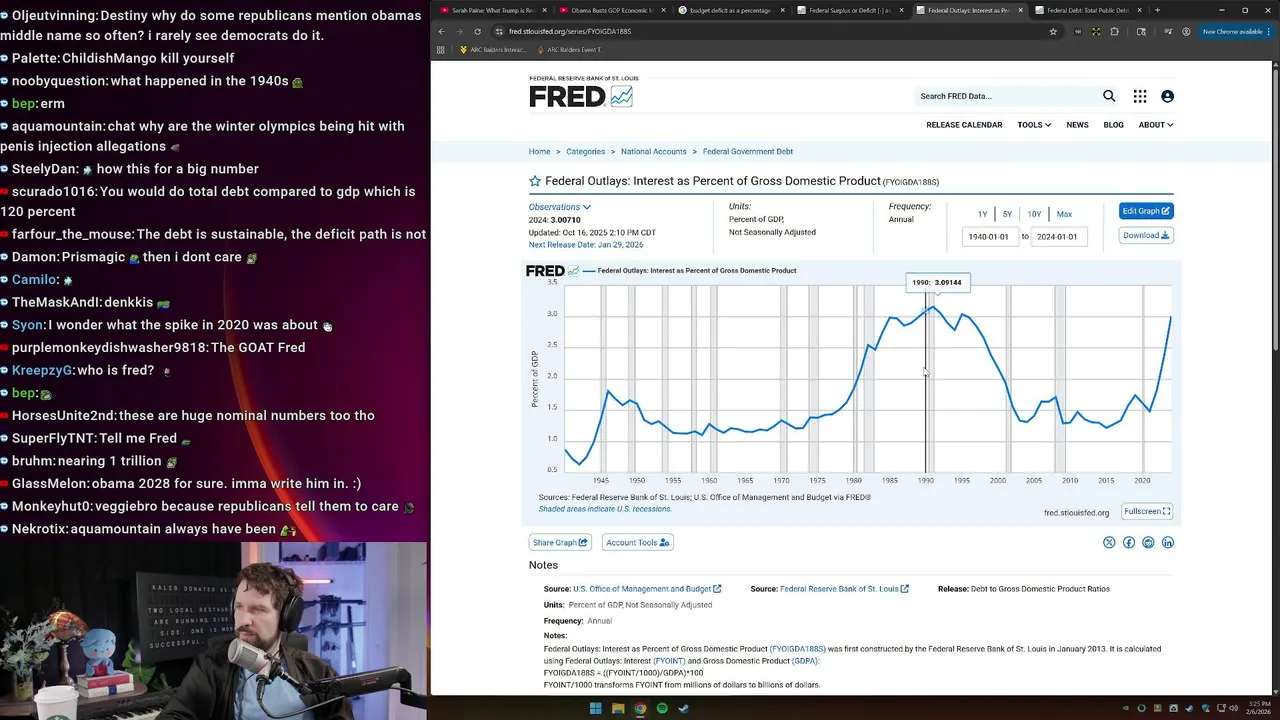Click the Edit Graph button
1280x720 pixels.
click(x=1146, y=211)
